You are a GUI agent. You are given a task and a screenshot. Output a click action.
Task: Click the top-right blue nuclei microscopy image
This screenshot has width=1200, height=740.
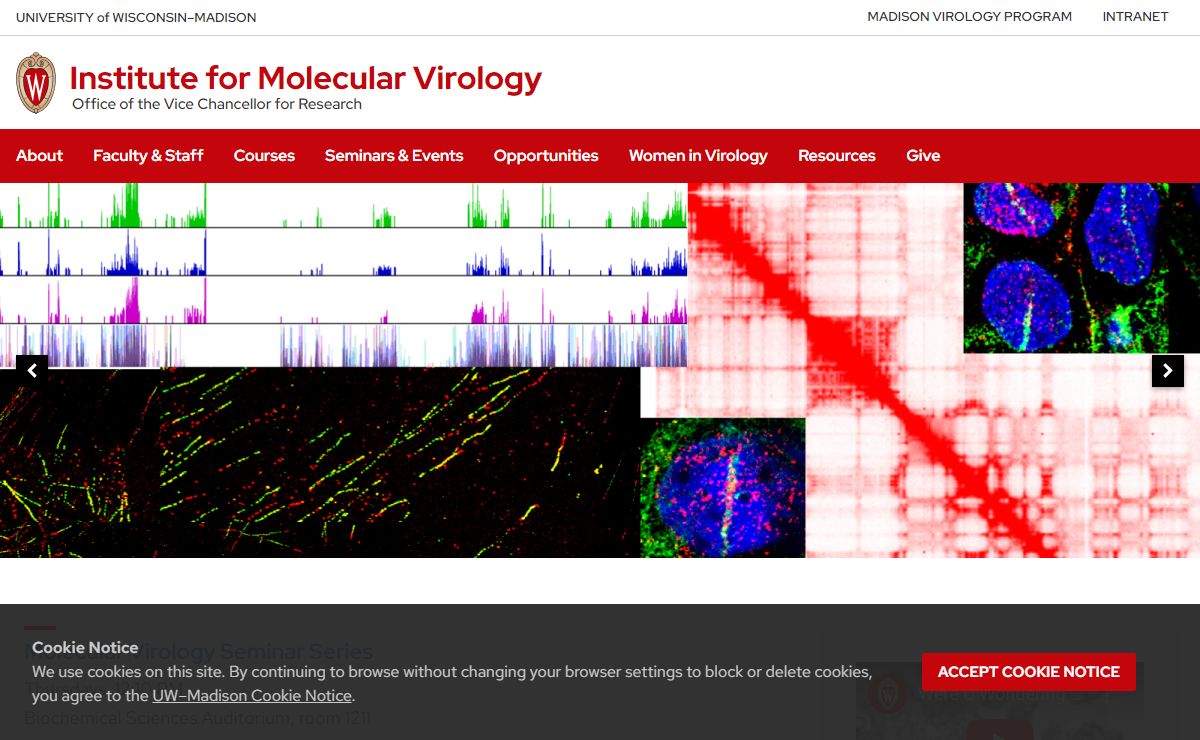click(x=1081, y=267)
